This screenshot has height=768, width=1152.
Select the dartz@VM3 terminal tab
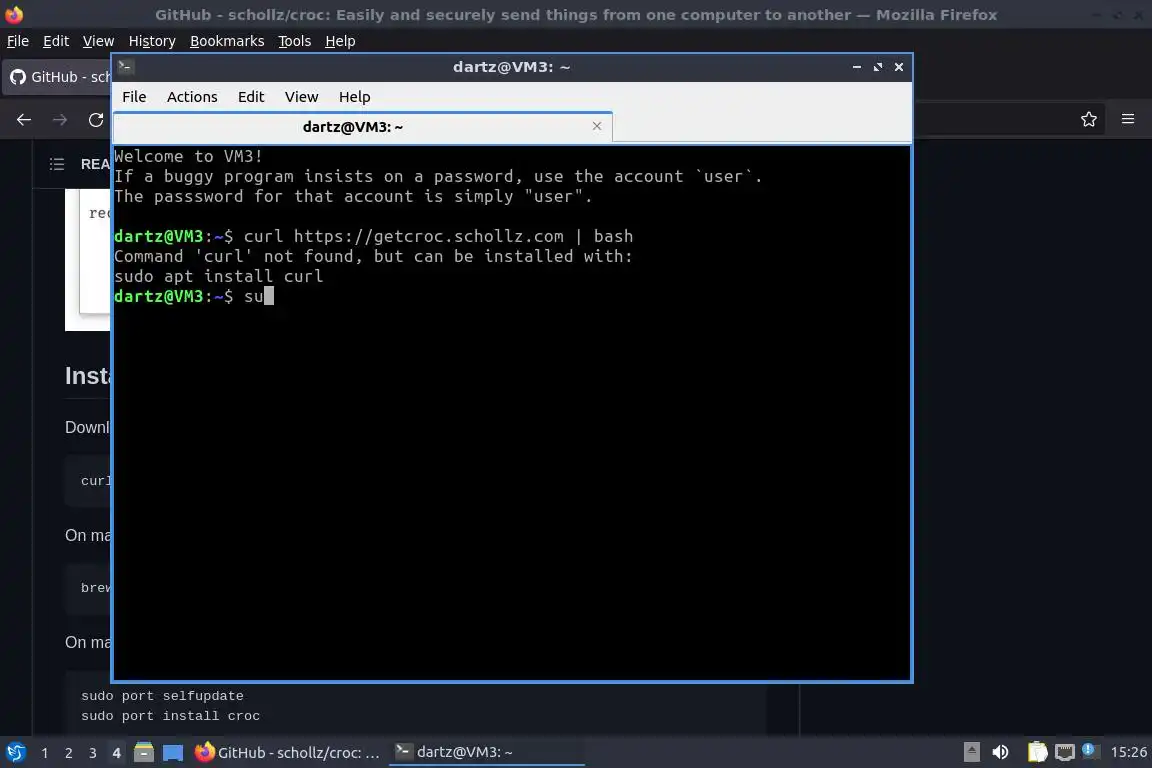[363, 126]
